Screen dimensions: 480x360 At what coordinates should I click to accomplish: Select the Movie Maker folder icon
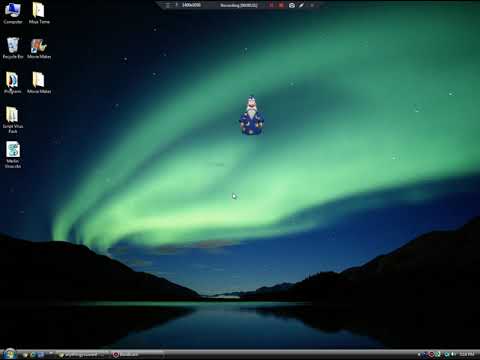click(39, 83)
